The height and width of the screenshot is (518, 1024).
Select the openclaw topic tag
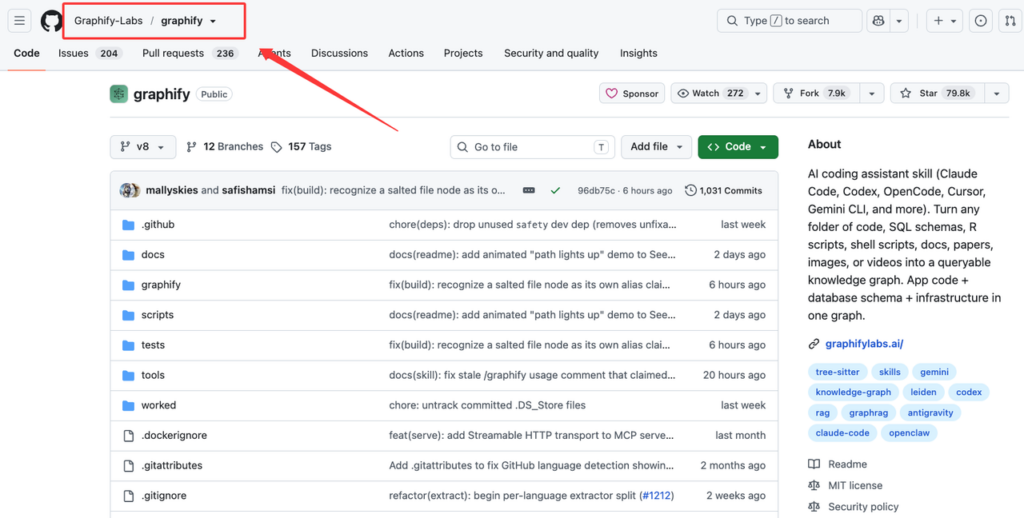908,432
